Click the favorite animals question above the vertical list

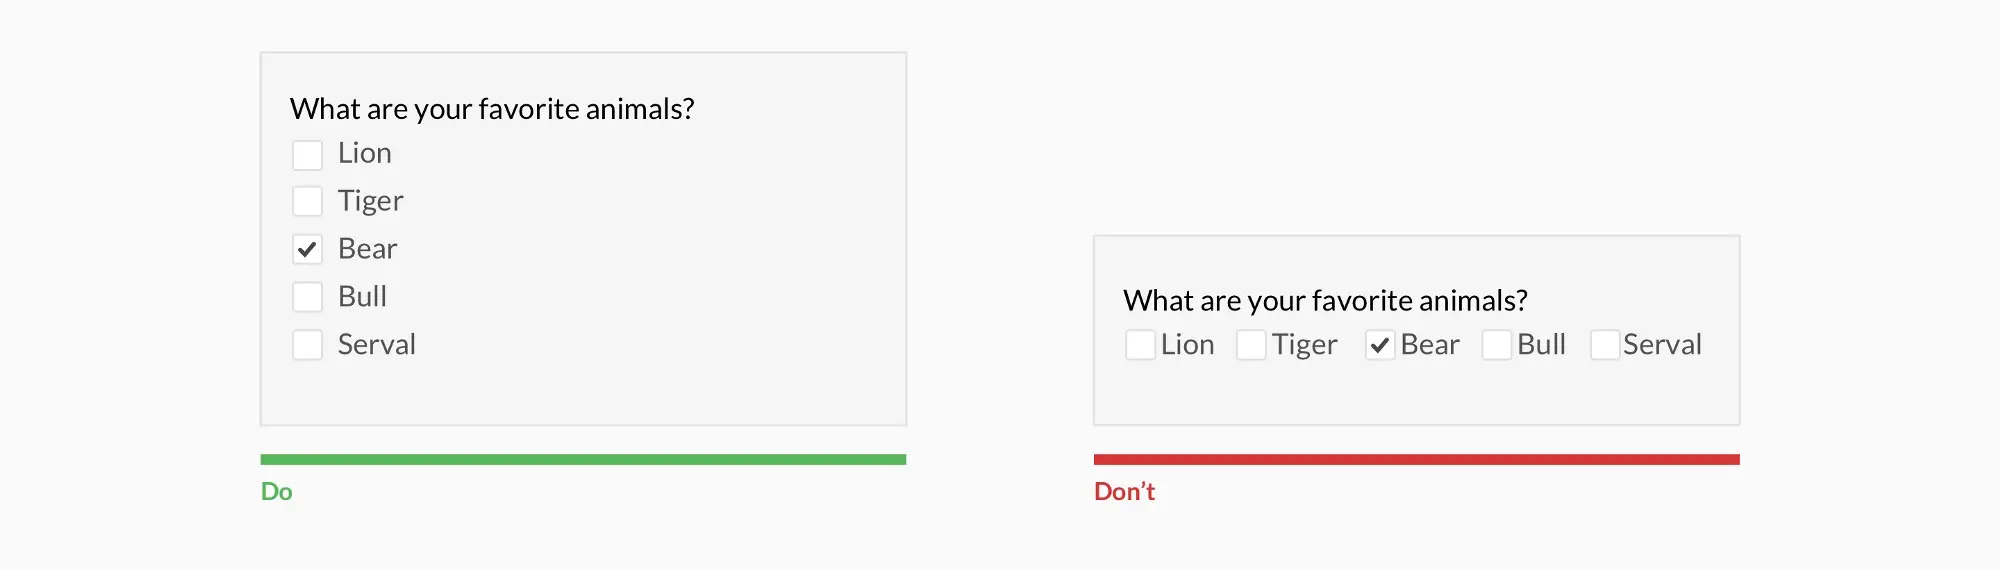pos(492,109)
